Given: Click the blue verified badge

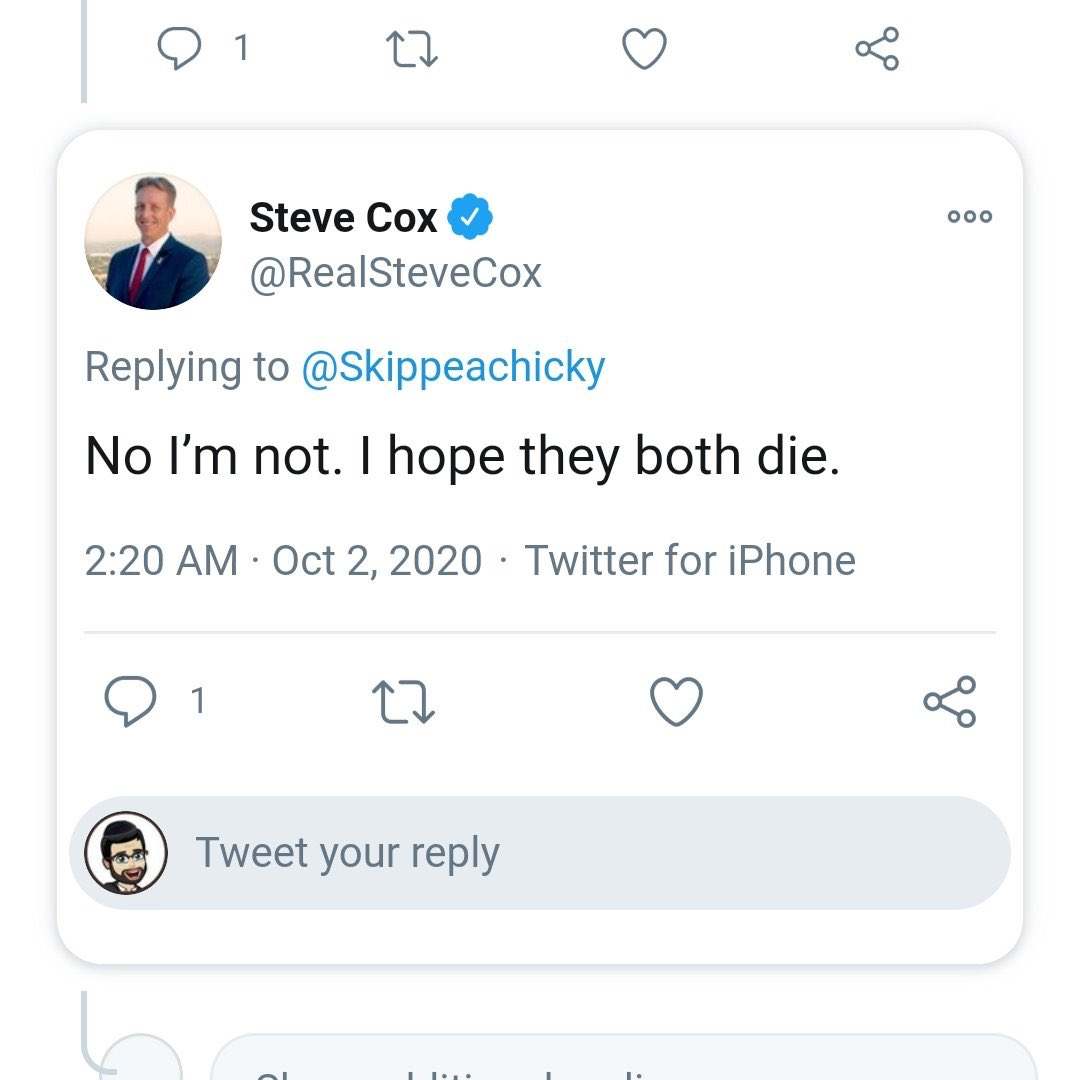Looking at the screenshot, I should [470, 216].
